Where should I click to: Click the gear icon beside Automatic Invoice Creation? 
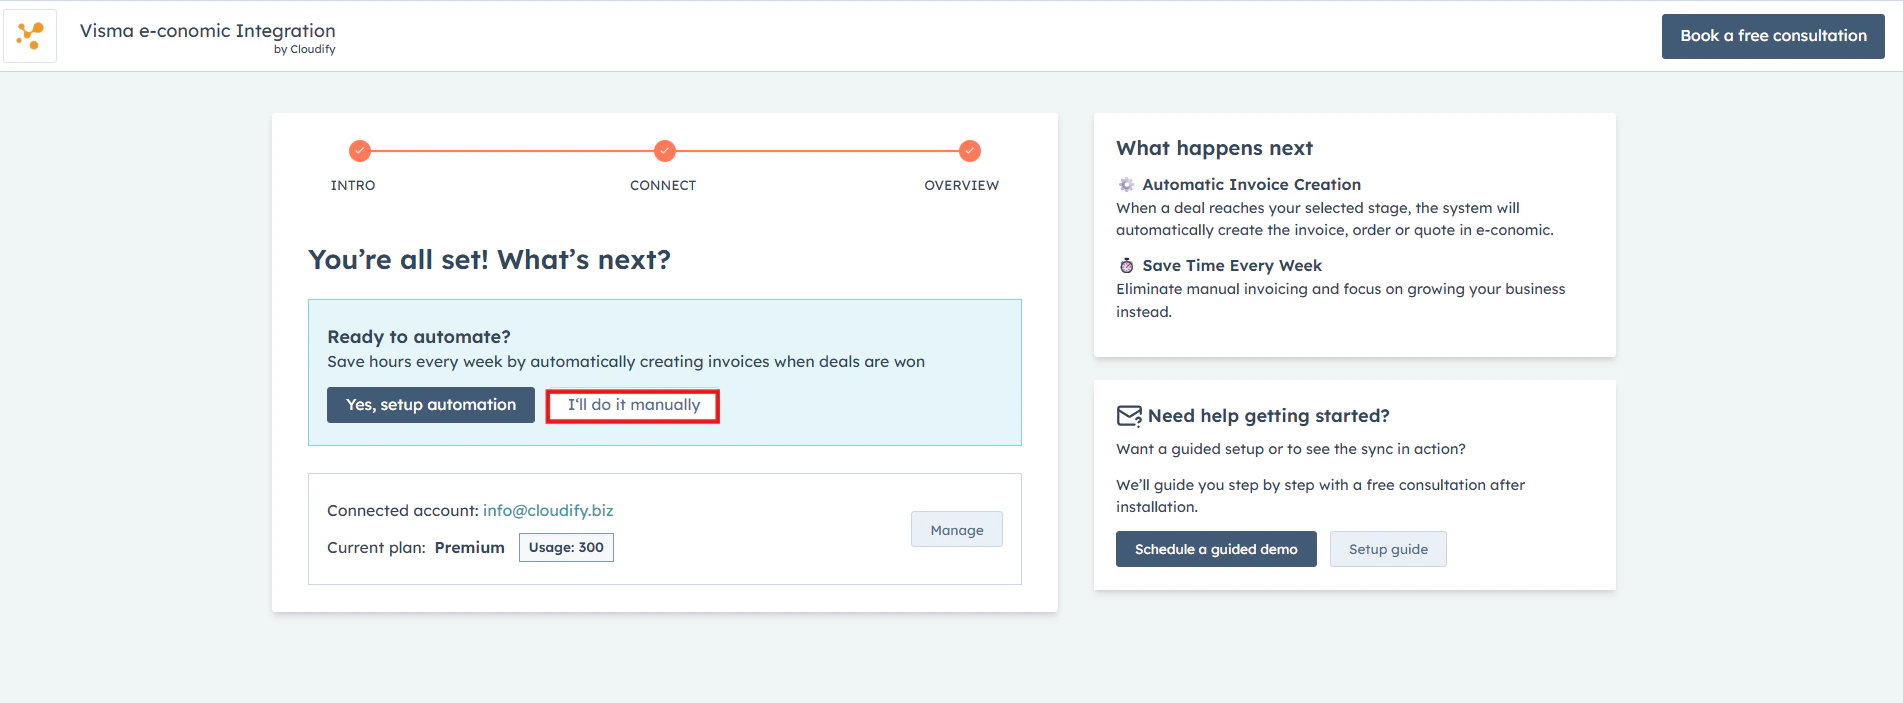1126,184
